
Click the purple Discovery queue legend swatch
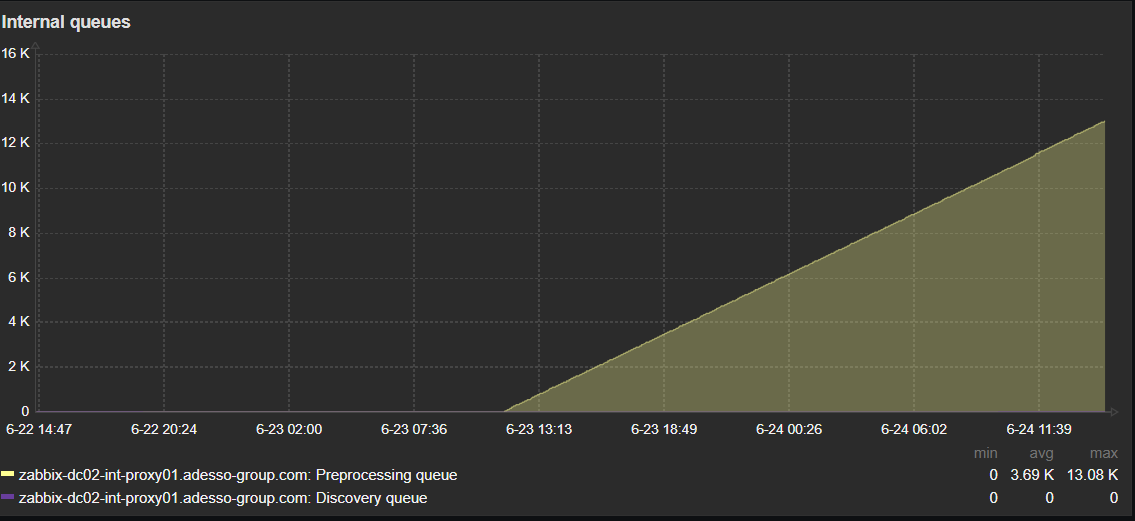pos(8,497)
